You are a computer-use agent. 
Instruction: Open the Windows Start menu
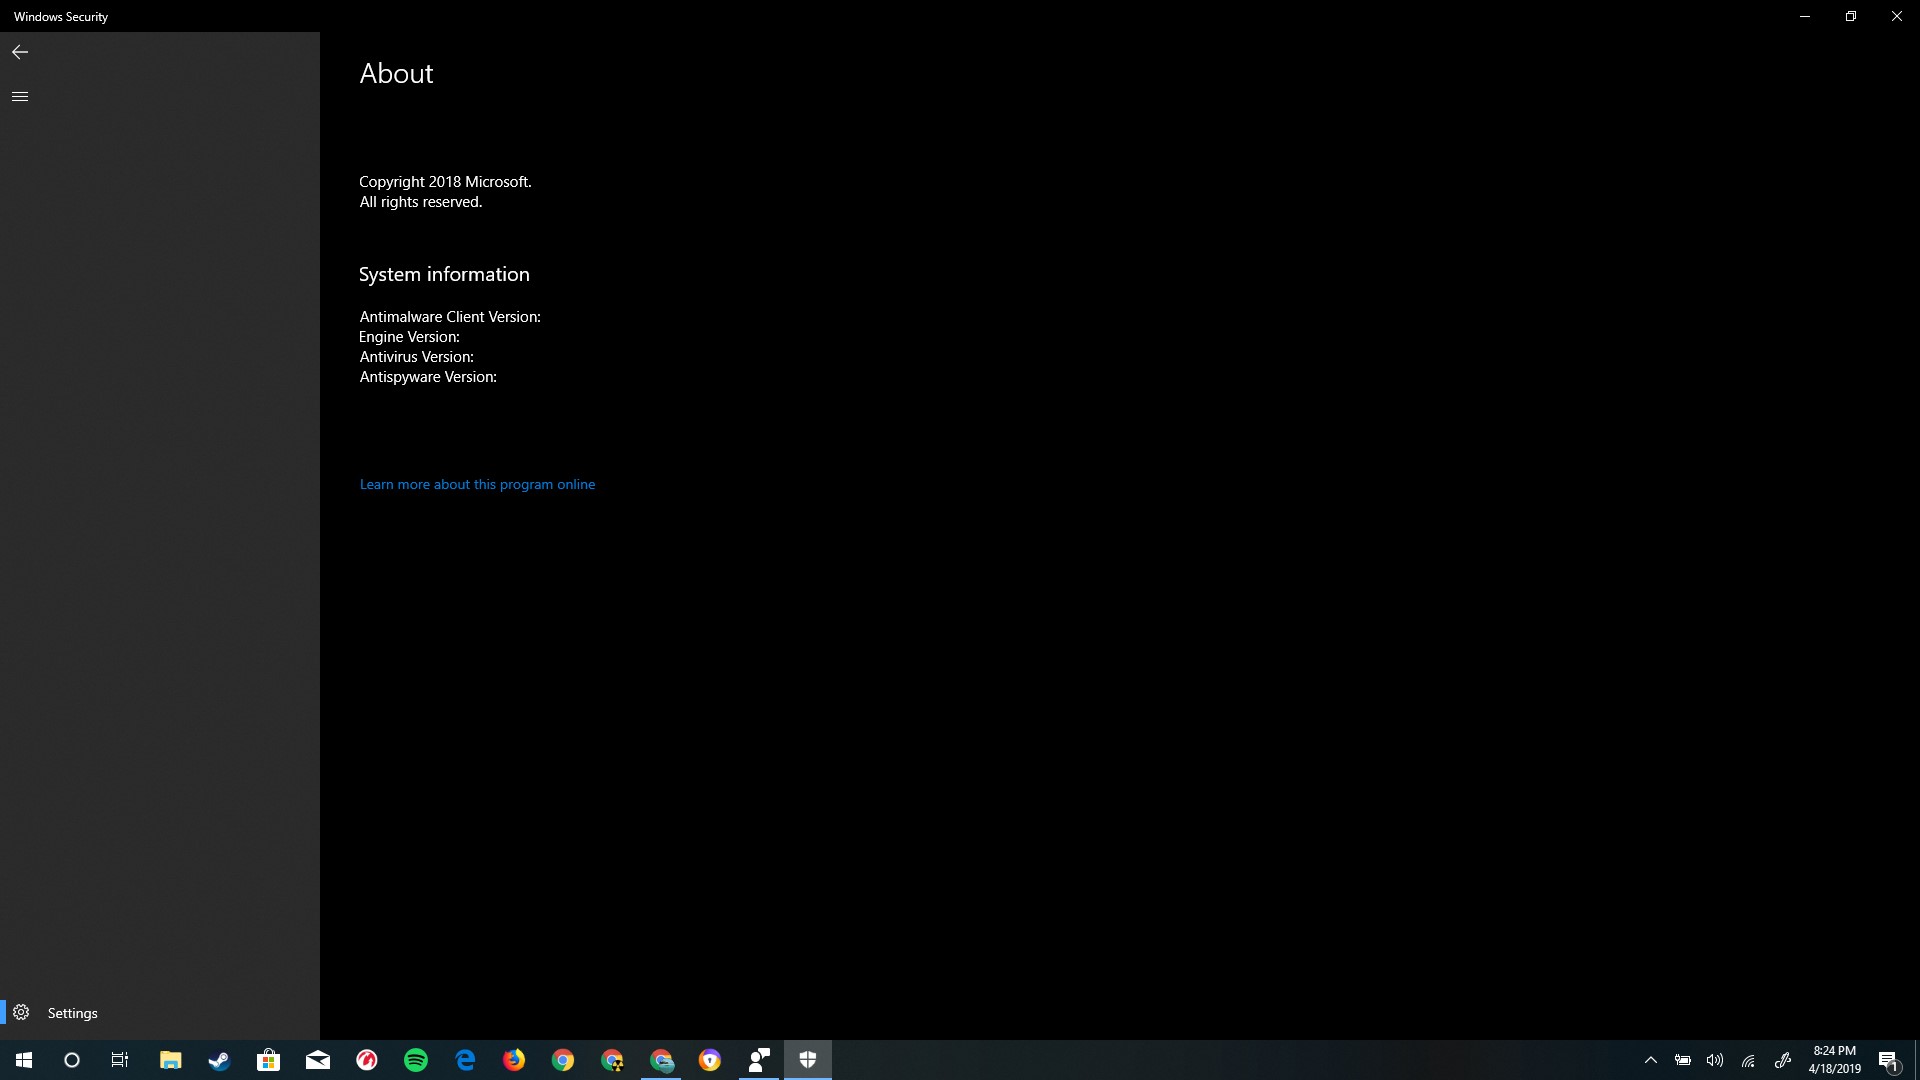(24, 1060)
